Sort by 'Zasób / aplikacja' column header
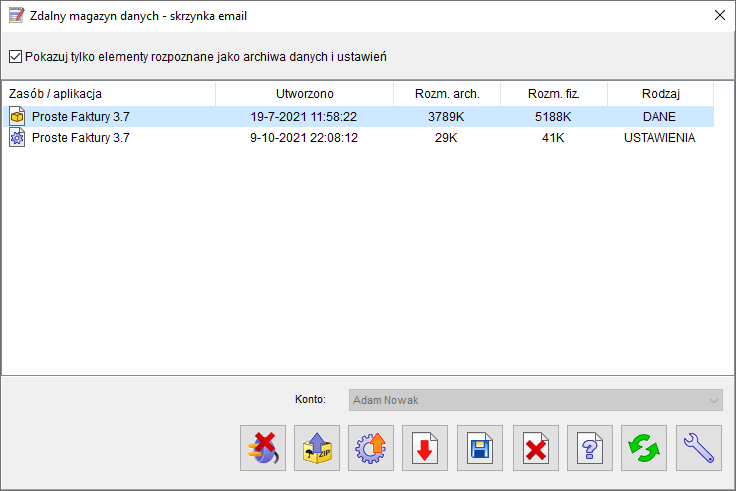 pos(109,94)
